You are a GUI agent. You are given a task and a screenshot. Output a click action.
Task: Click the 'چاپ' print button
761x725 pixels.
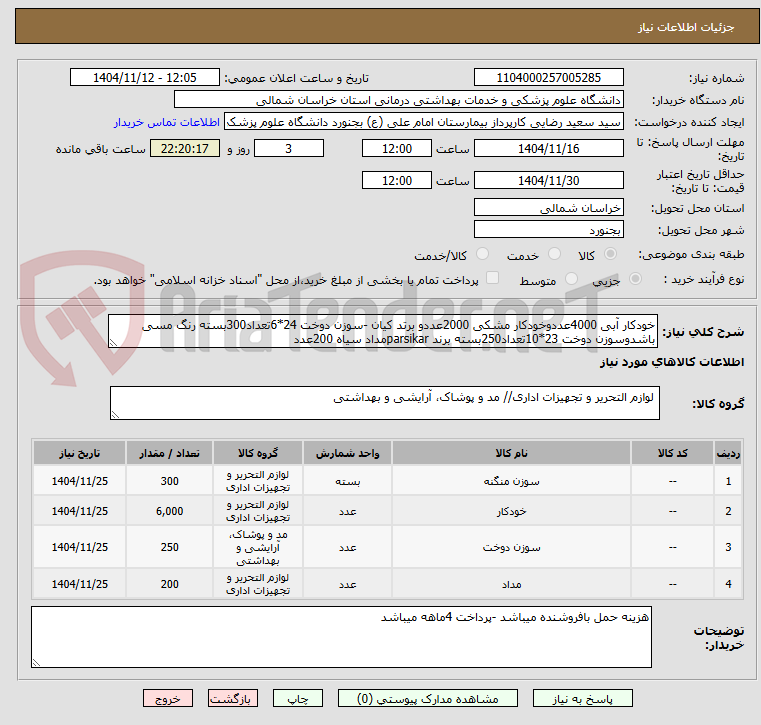point(298,698)
